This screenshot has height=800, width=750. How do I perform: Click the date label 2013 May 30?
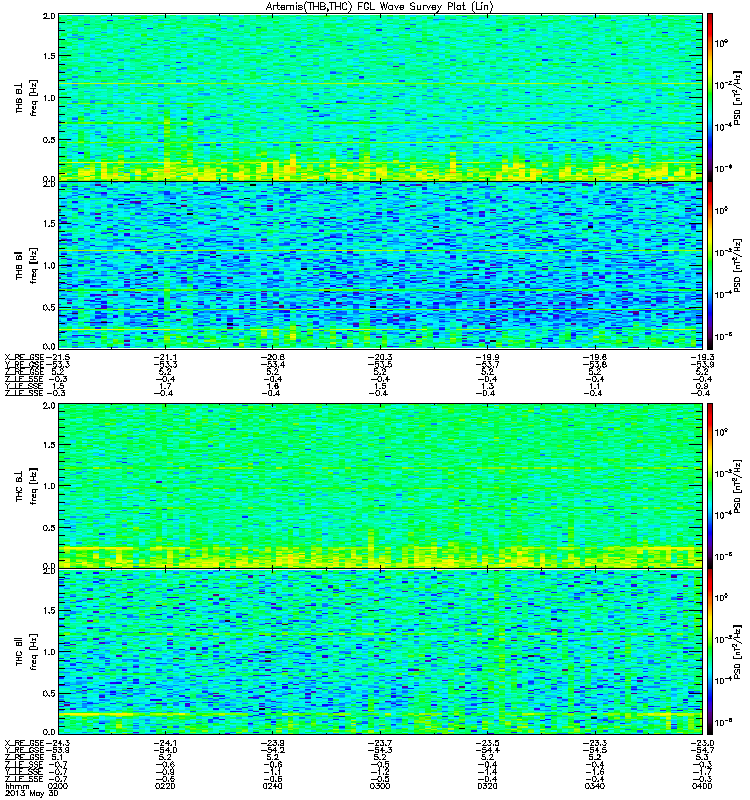pyautogui.click(x=32, y=794)
